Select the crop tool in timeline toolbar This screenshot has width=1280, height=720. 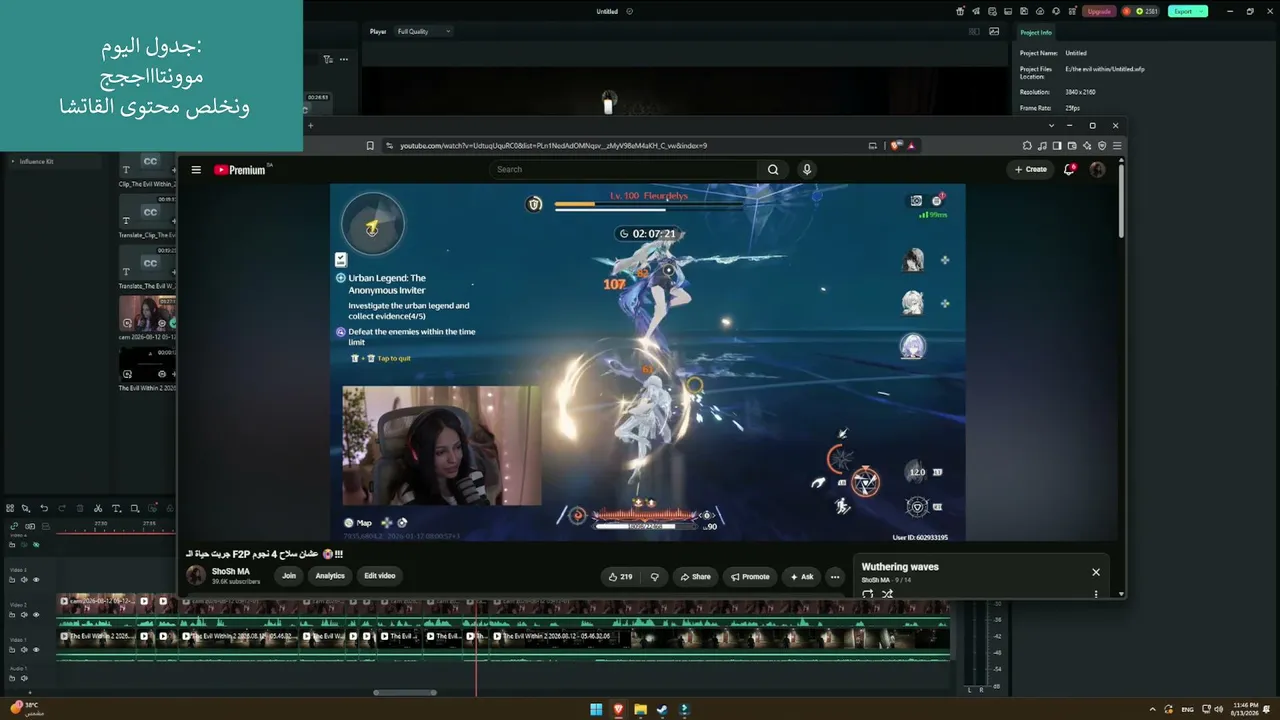coord(135,509)
